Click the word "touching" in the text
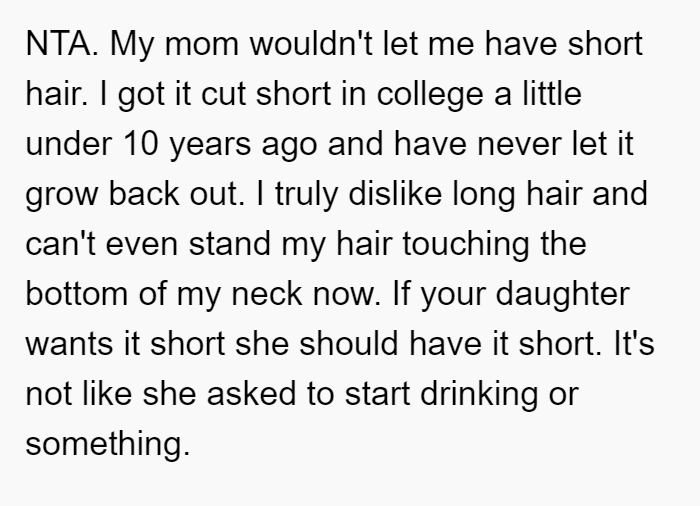 click(466, 244)
